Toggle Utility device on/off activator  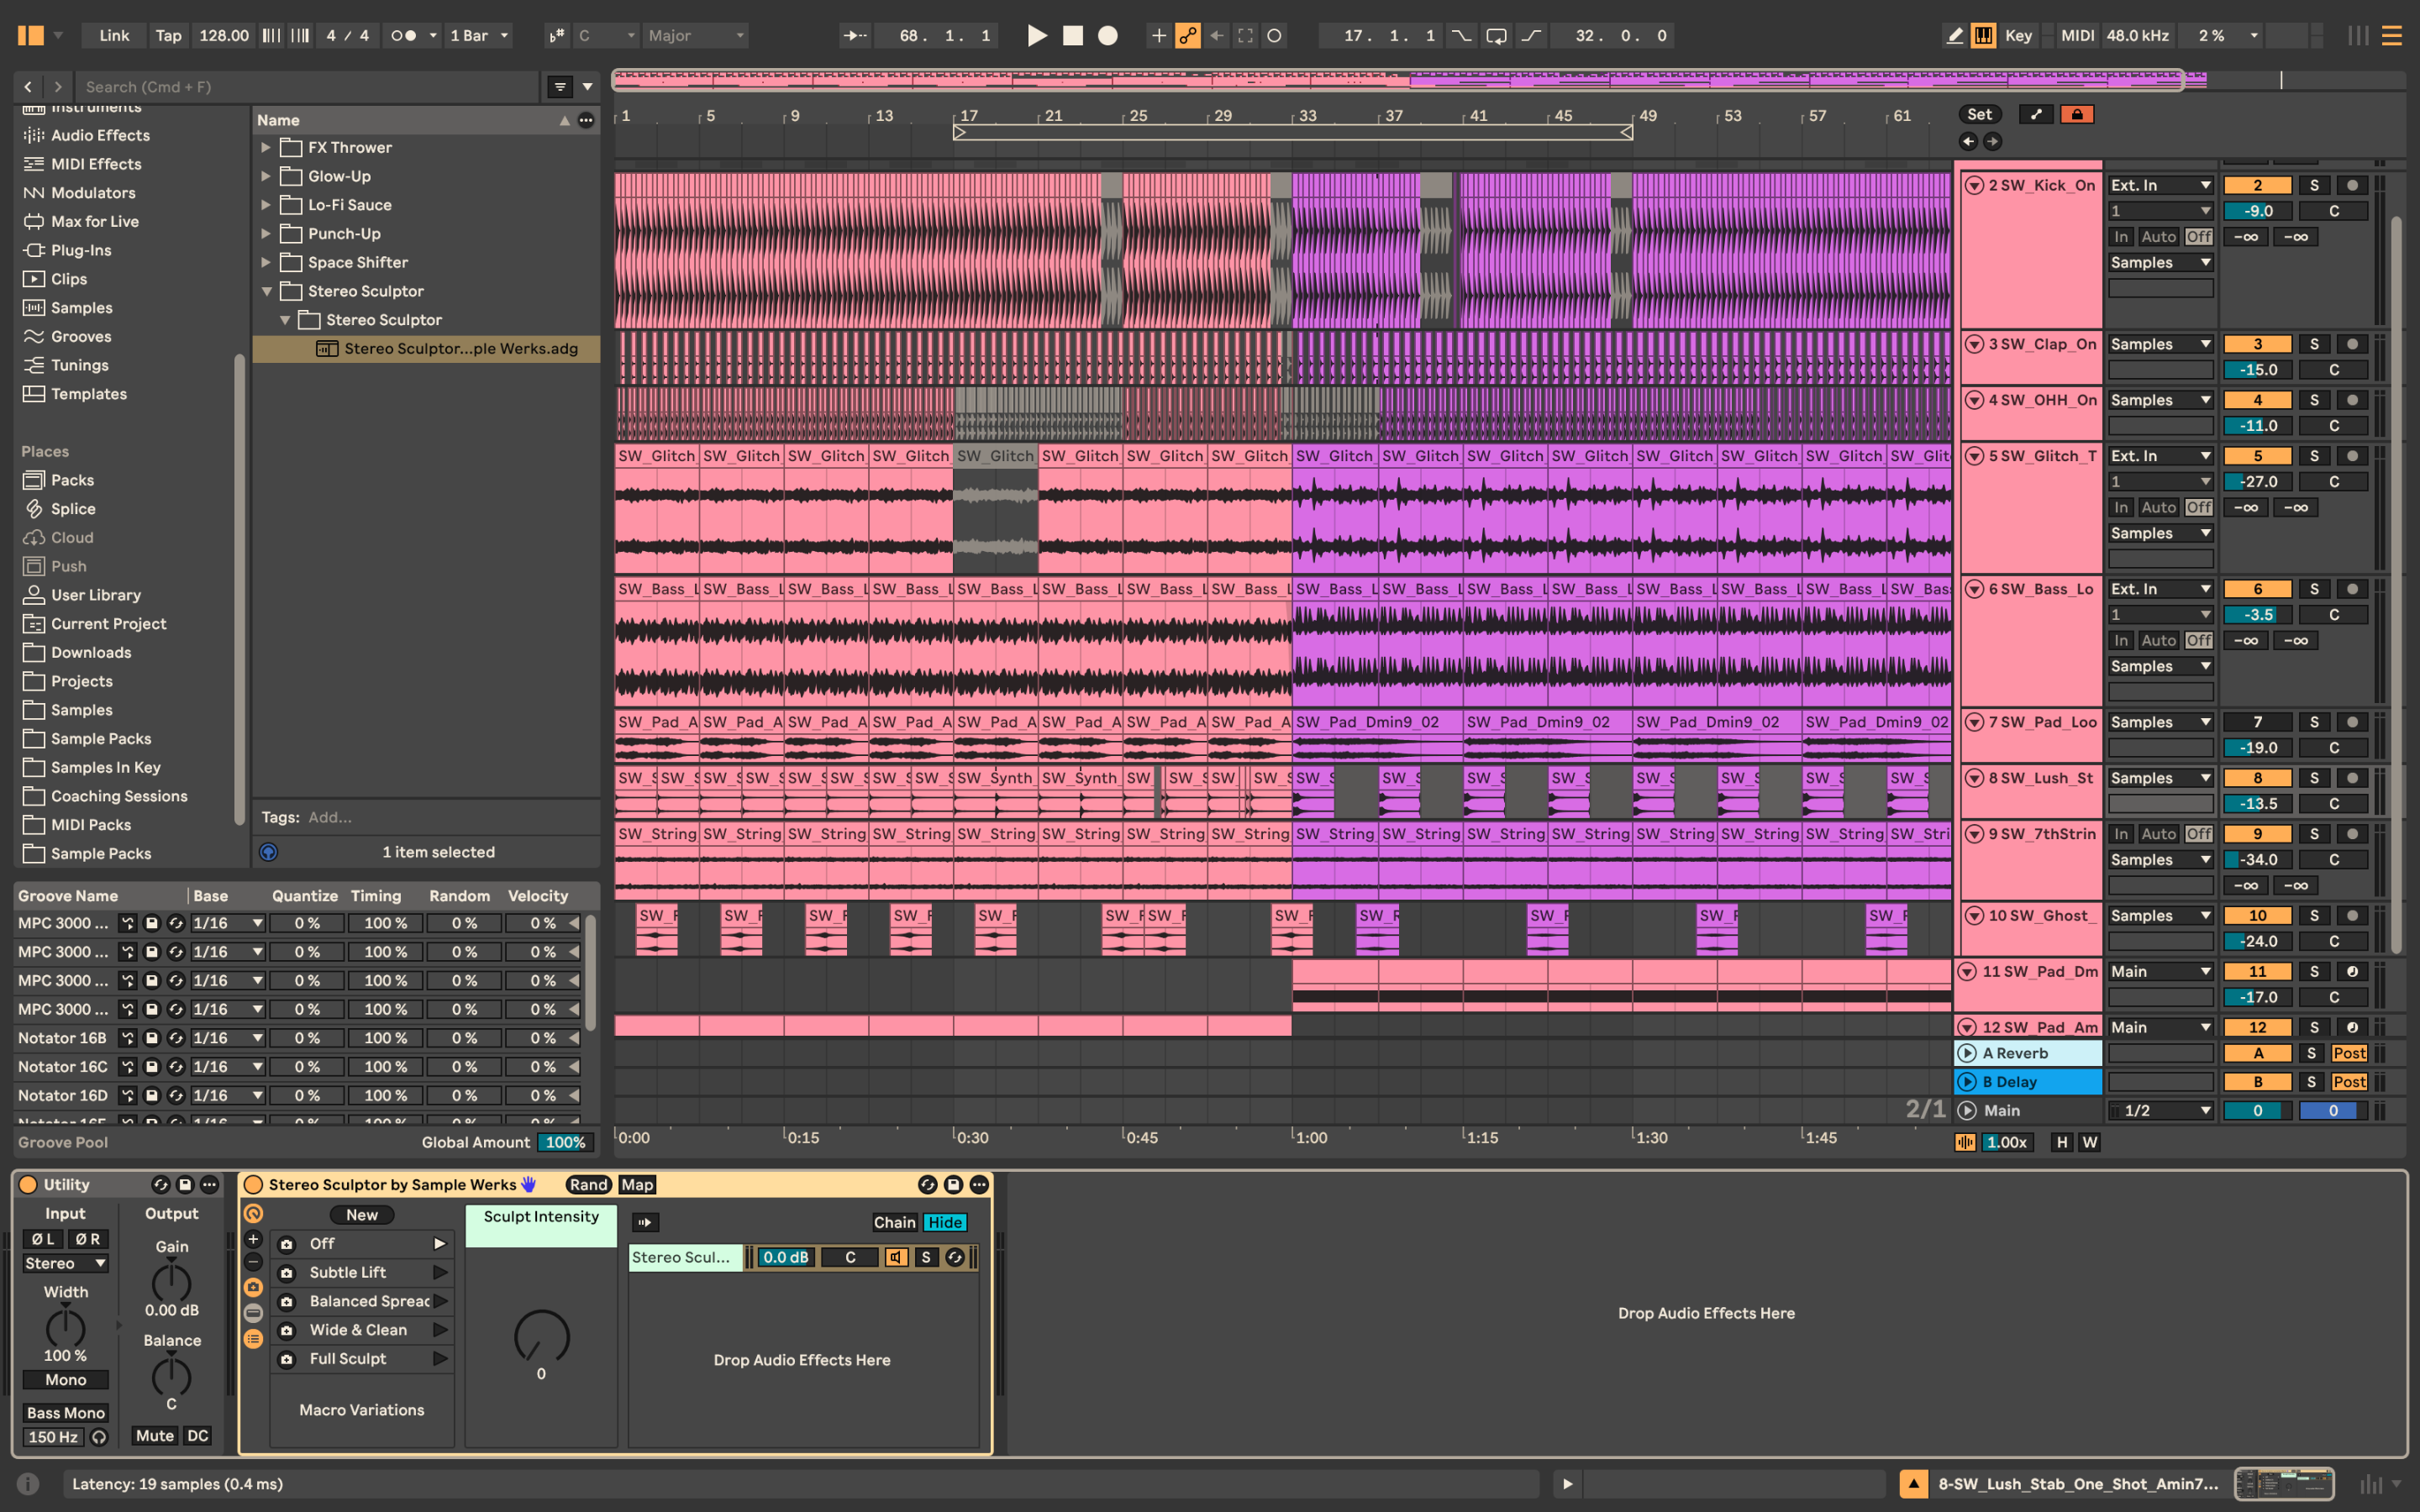click(x=28, y=1185)
